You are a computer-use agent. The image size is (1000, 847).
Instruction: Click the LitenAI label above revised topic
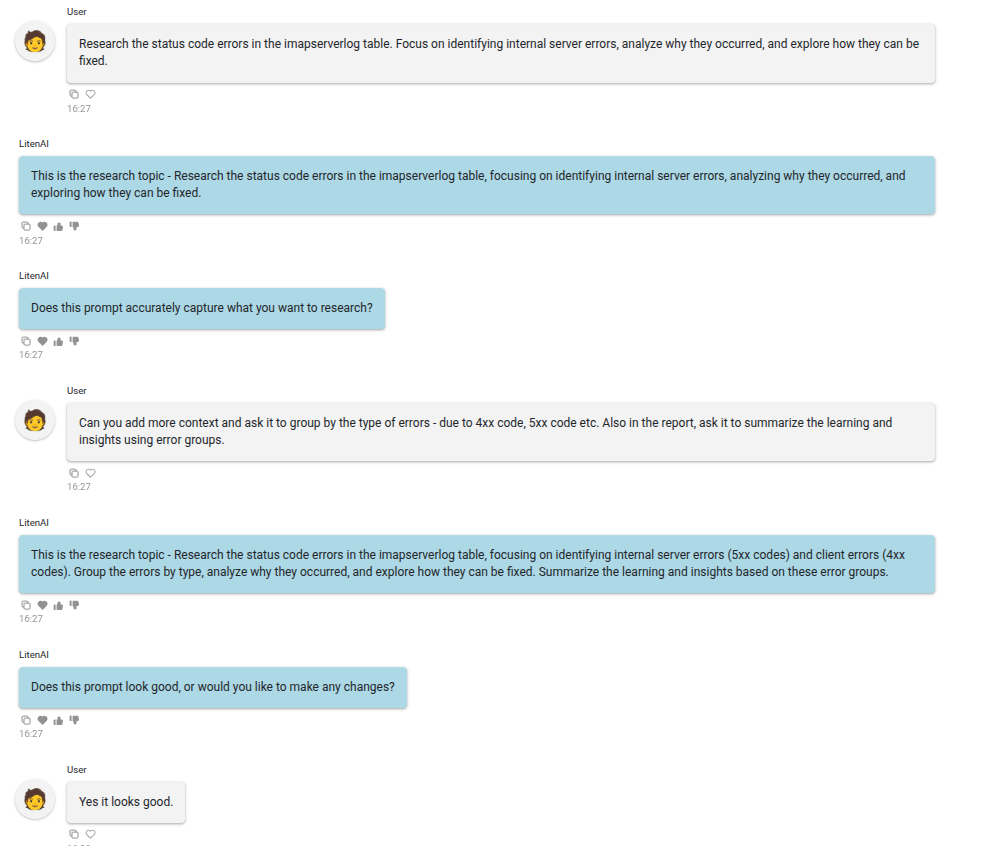[x=34, y=523]
